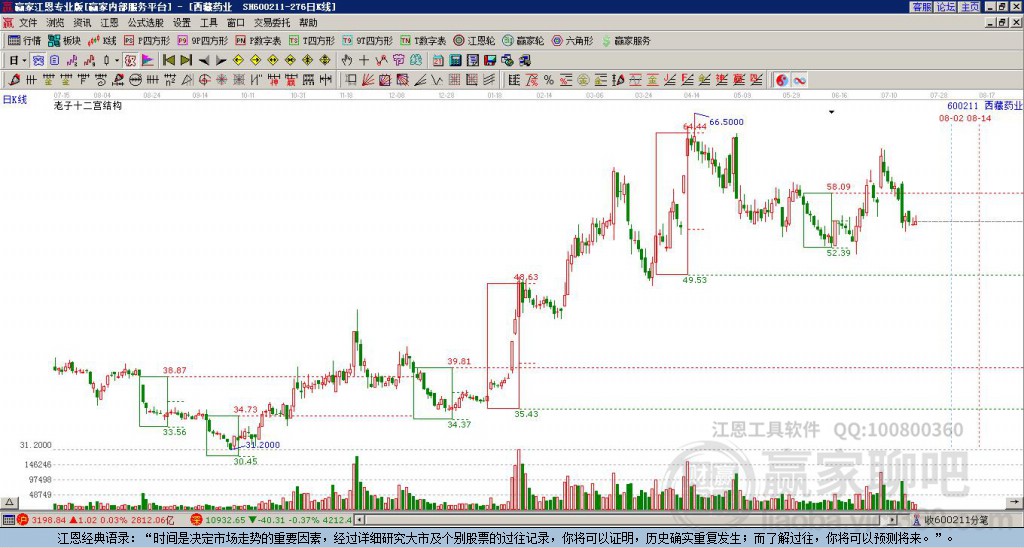Click the 收600211分笔 status entry
The width and height of the screenshot is (1024, 548).
coord(951,520)
